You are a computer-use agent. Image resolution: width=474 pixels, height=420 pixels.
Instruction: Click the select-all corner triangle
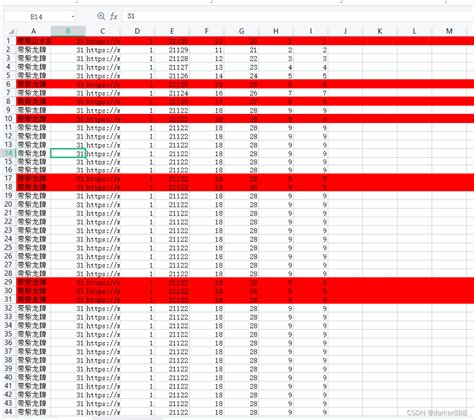tap(11, 31)
